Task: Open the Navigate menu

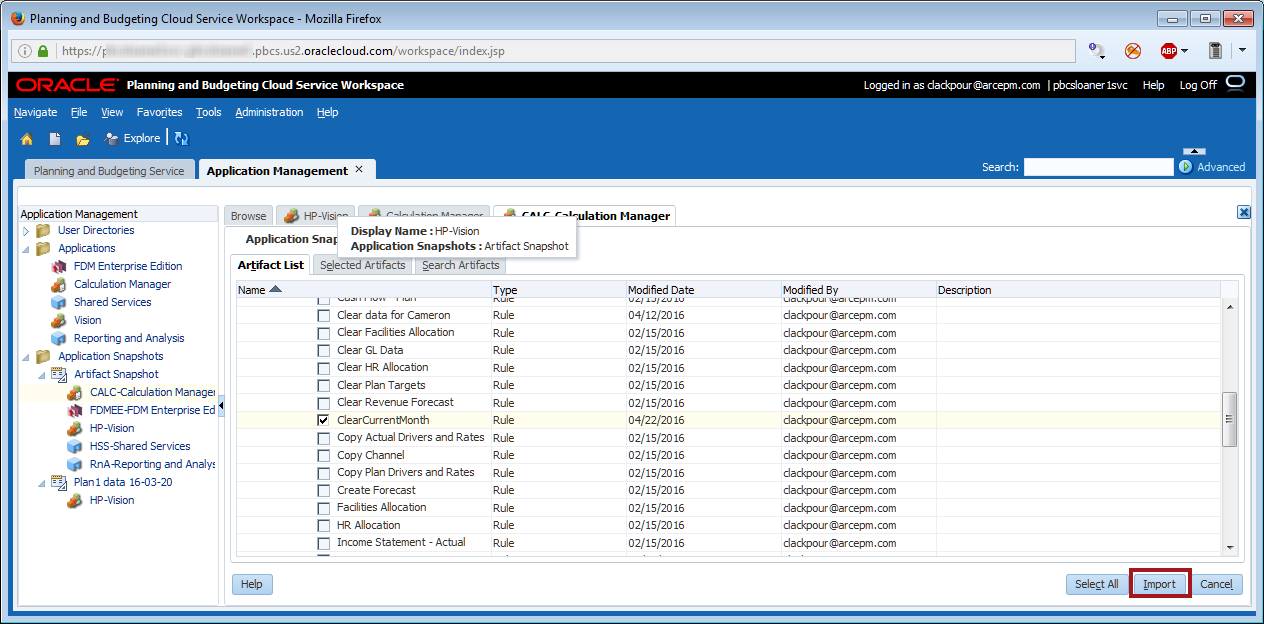Action: pos(36,112)
